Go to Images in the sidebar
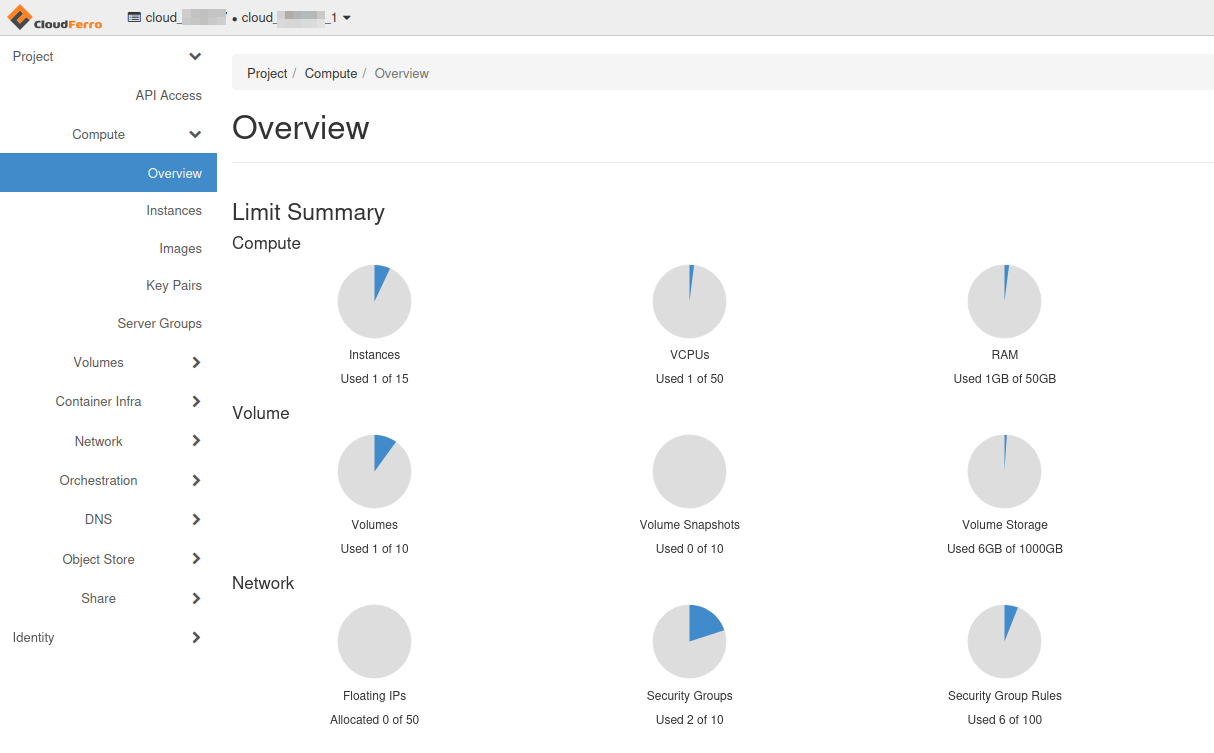The width and height of the screenshot is (1214, 753). click(180, 249)
